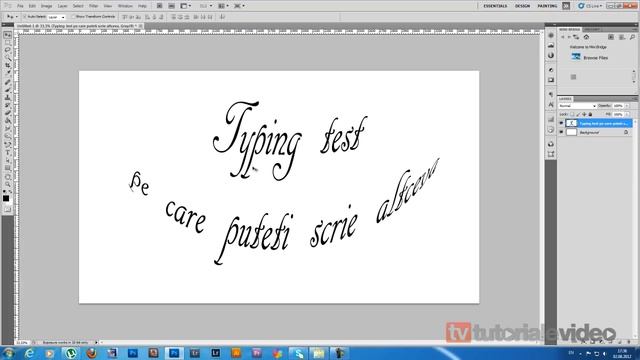Viewport: 640px width, 360px height.
Task: Click Browse Files in Mini Bridge
Action: point(596,58)
